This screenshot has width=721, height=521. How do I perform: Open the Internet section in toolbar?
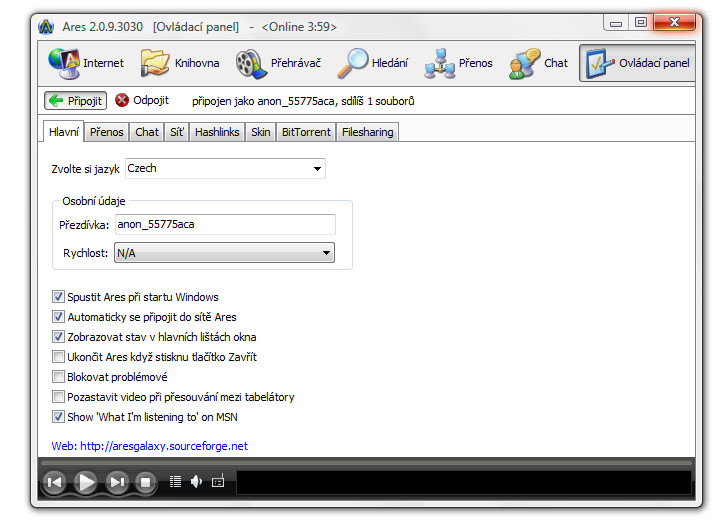[x=86, y=63]
